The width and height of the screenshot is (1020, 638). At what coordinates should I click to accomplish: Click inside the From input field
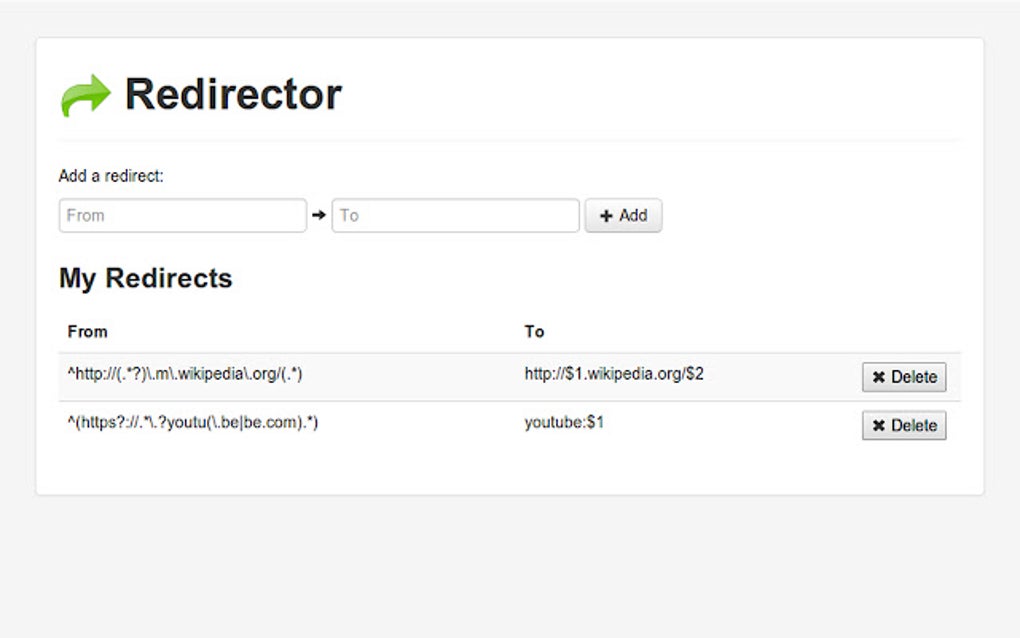[x=182, y=214]
